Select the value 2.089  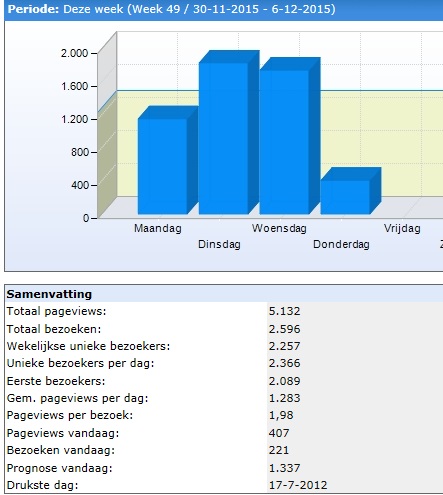tap(284, 381)
